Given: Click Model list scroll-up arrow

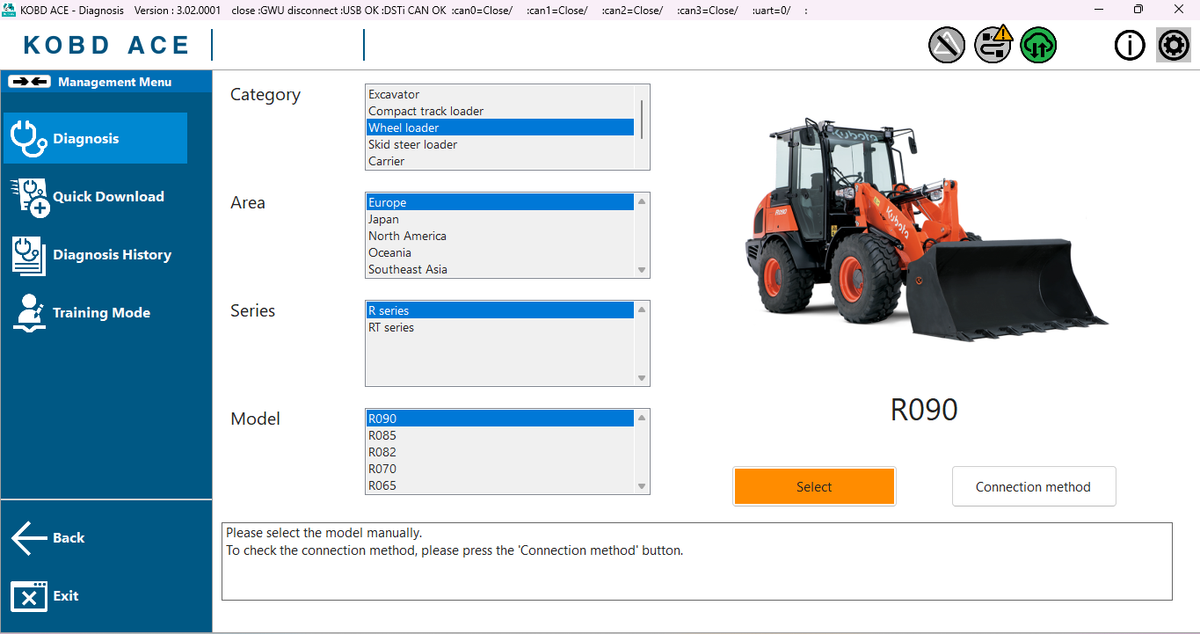Looking at the screenshot, I should (642, 417).
